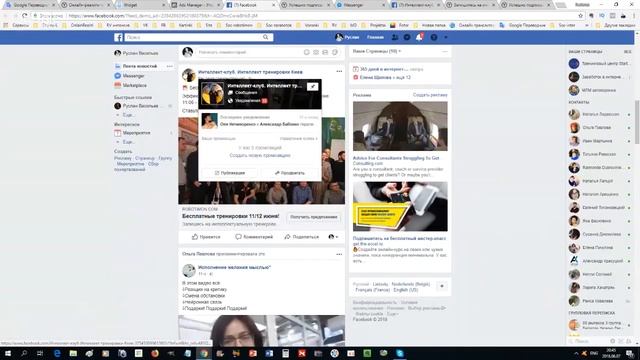The height and width of the screenshot is (360, 640).
Task: Open Уведомления in the page hover card
Action: [248, 100]
